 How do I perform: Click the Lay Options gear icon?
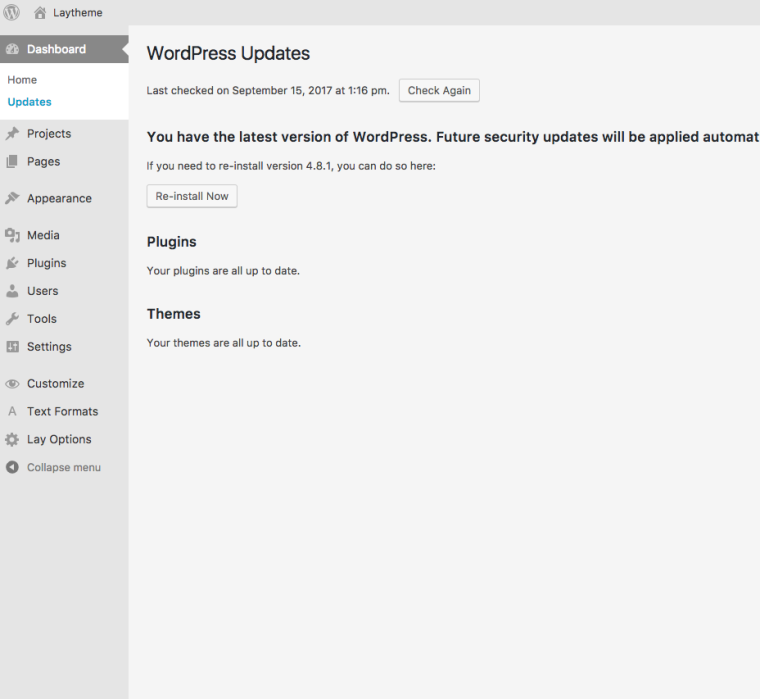click(12, 440)
